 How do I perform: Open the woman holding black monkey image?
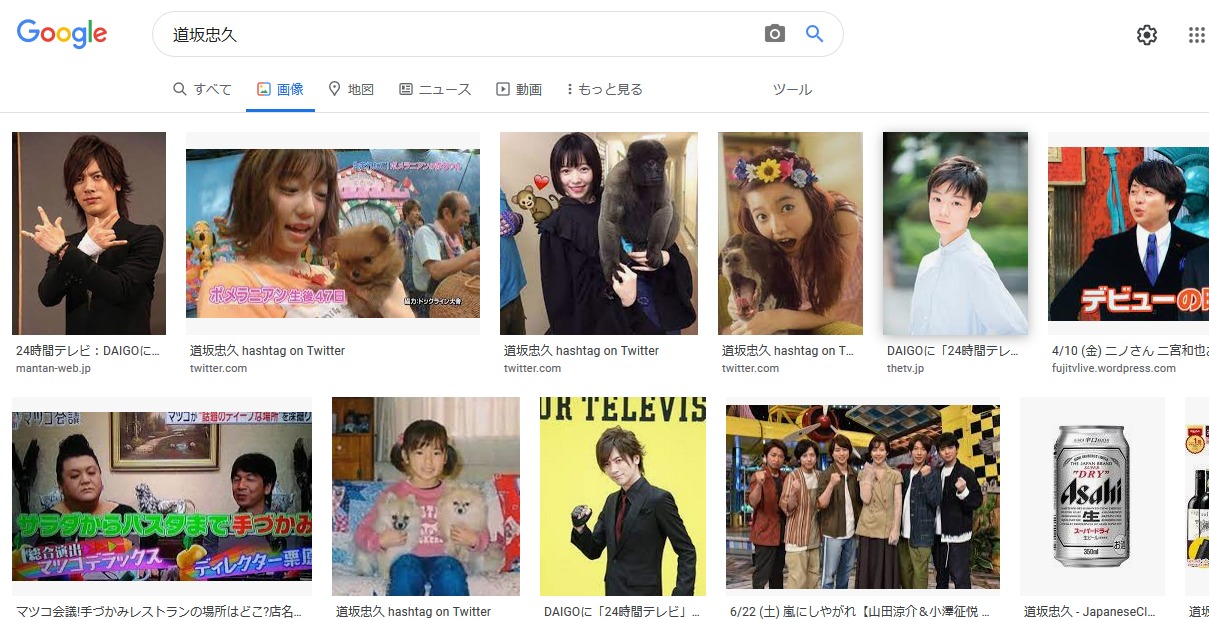(598, 233)
